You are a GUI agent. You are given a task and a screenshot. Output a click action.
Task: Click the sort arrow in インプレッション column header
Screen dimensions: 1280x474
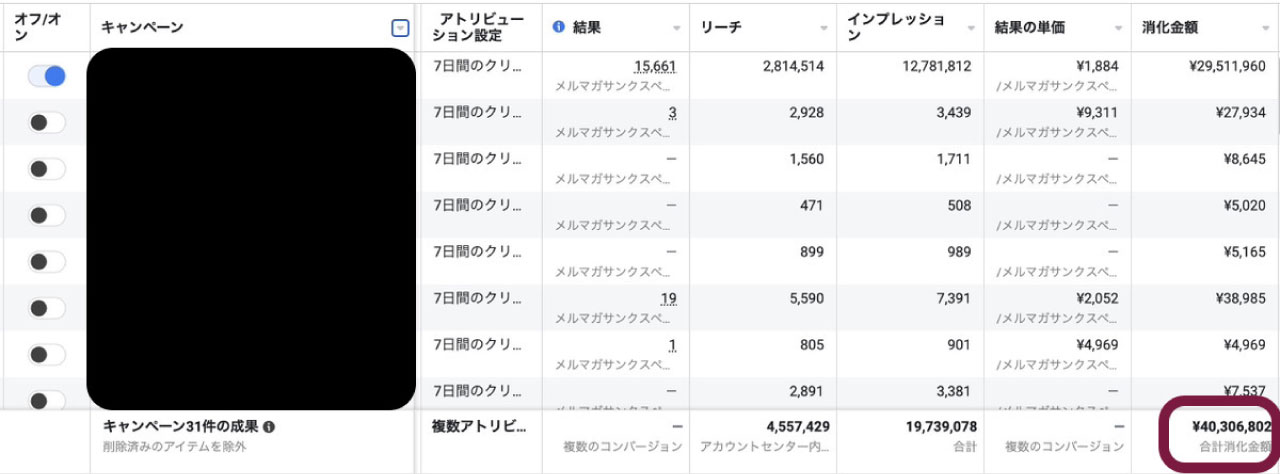point(972,28)
